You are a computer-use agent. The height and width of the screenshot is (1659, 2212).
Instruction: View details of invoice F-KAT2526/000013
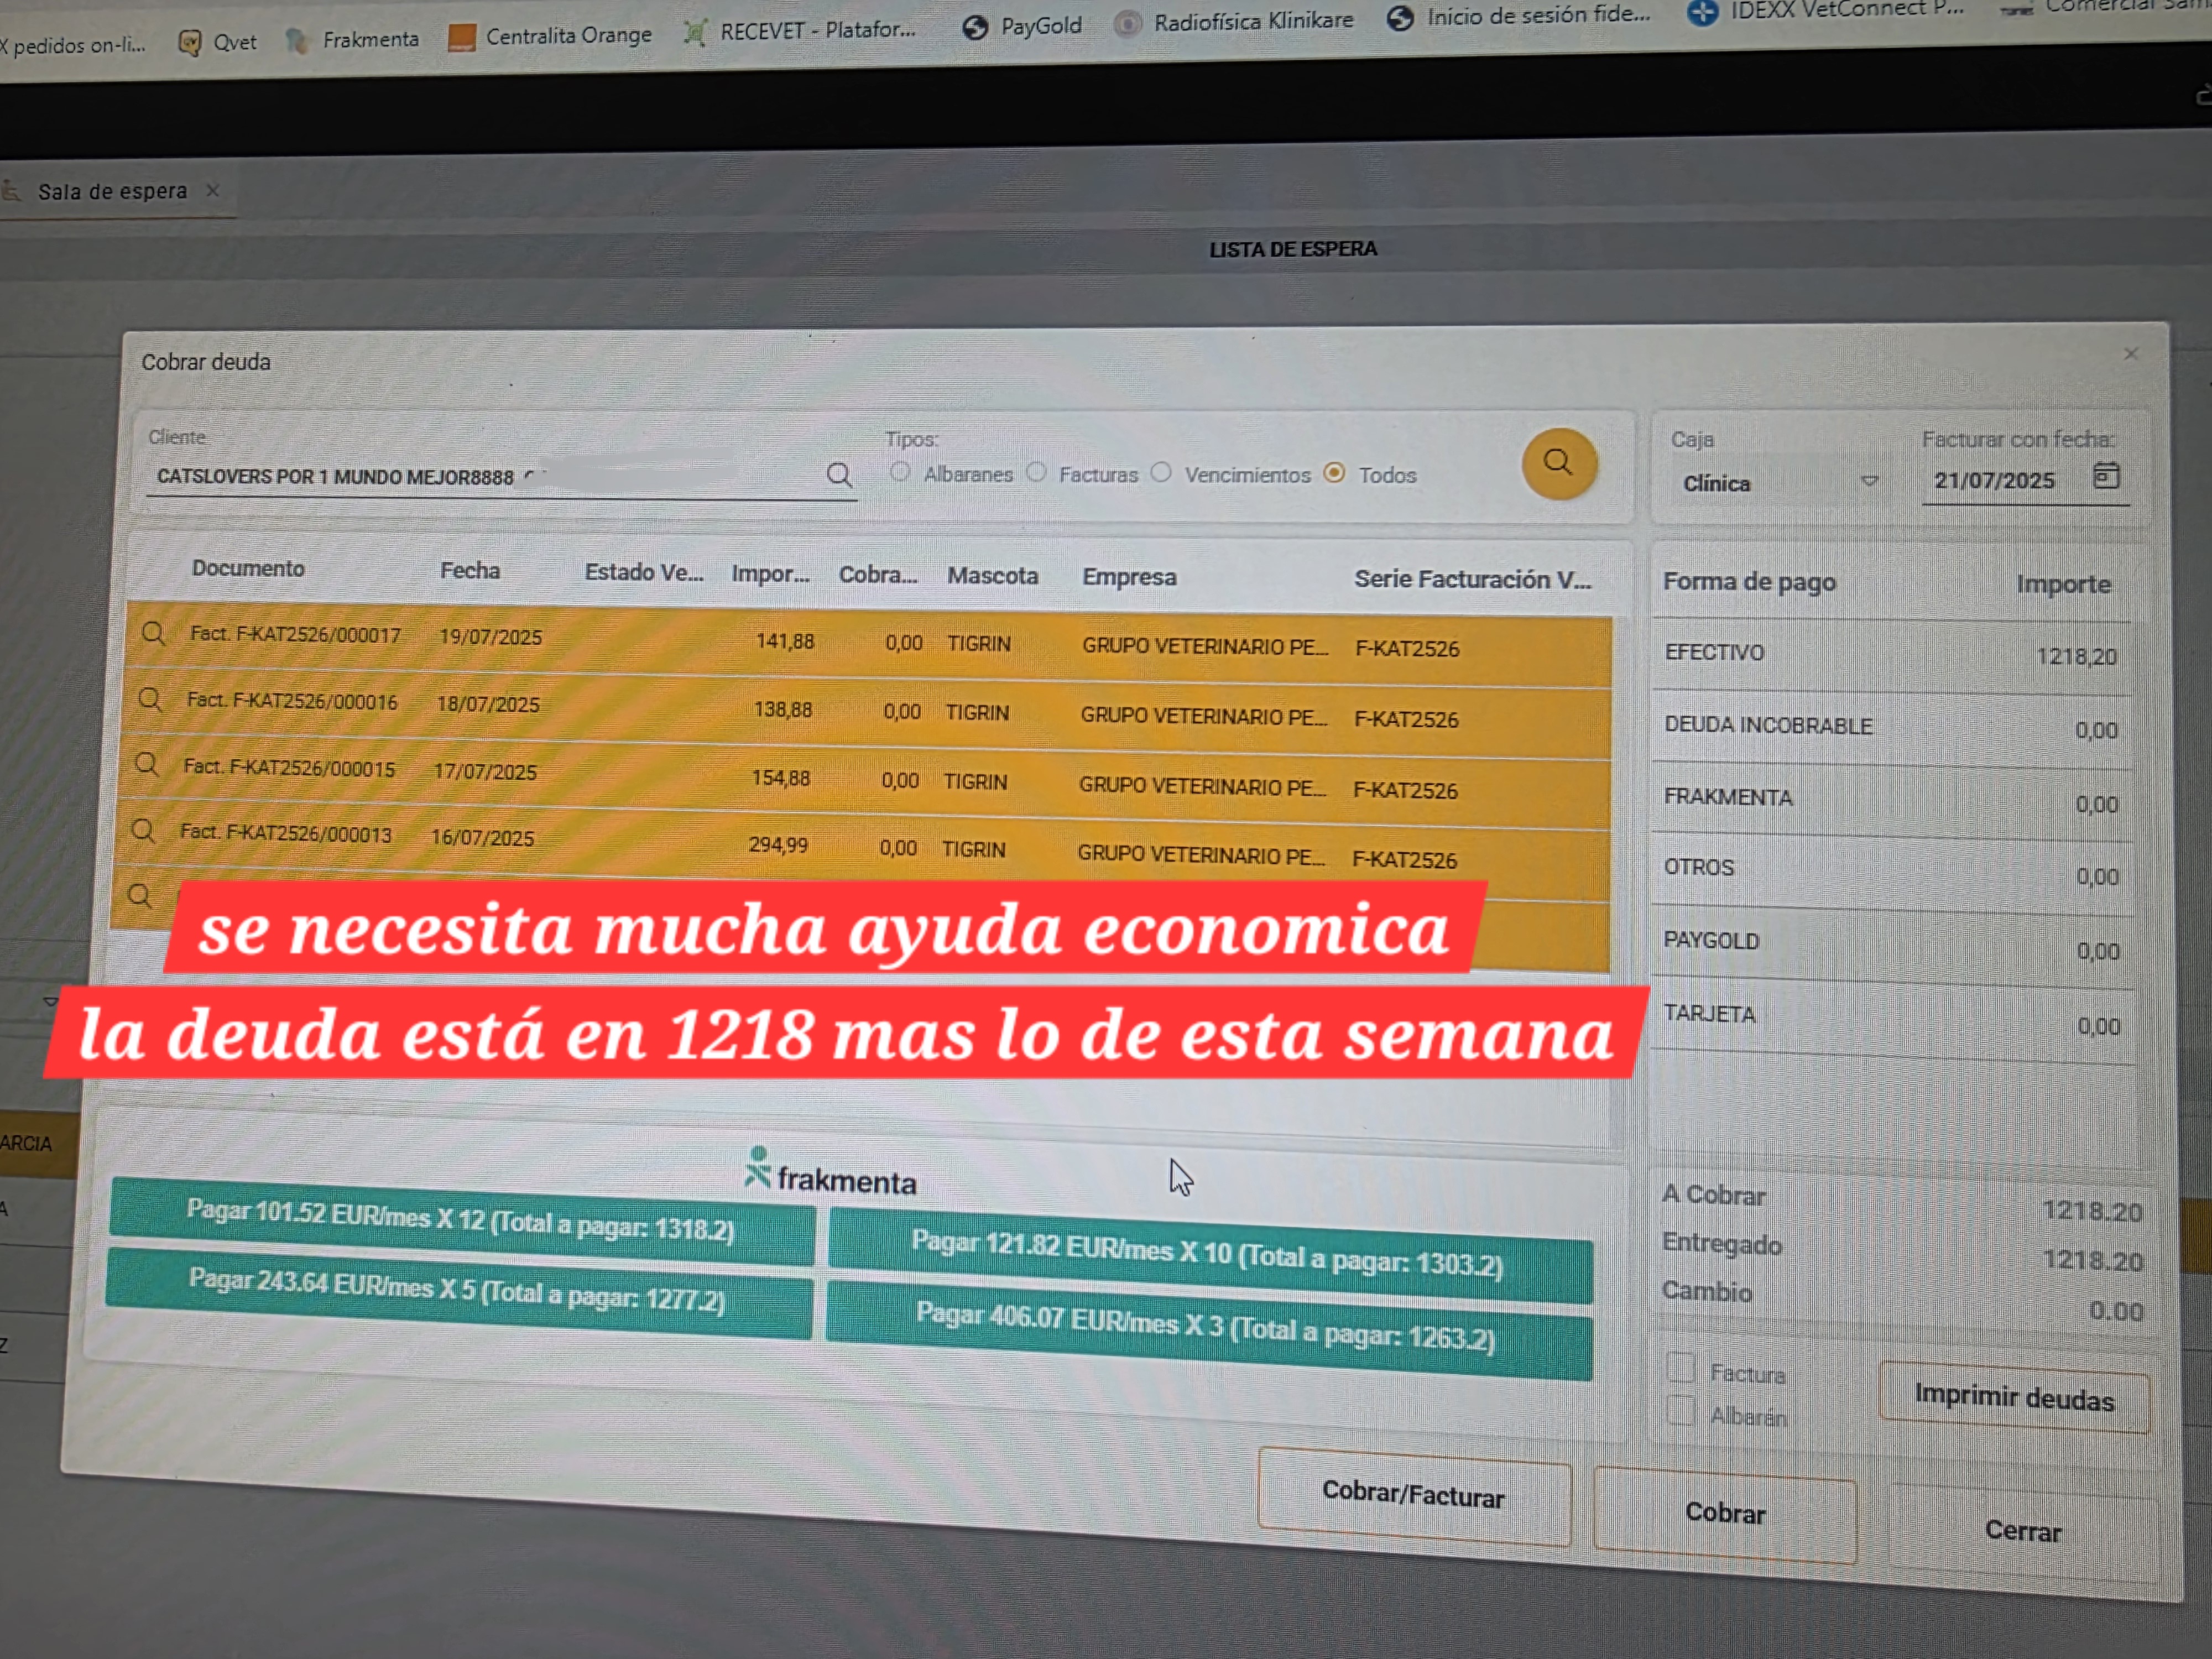point(144,831)
